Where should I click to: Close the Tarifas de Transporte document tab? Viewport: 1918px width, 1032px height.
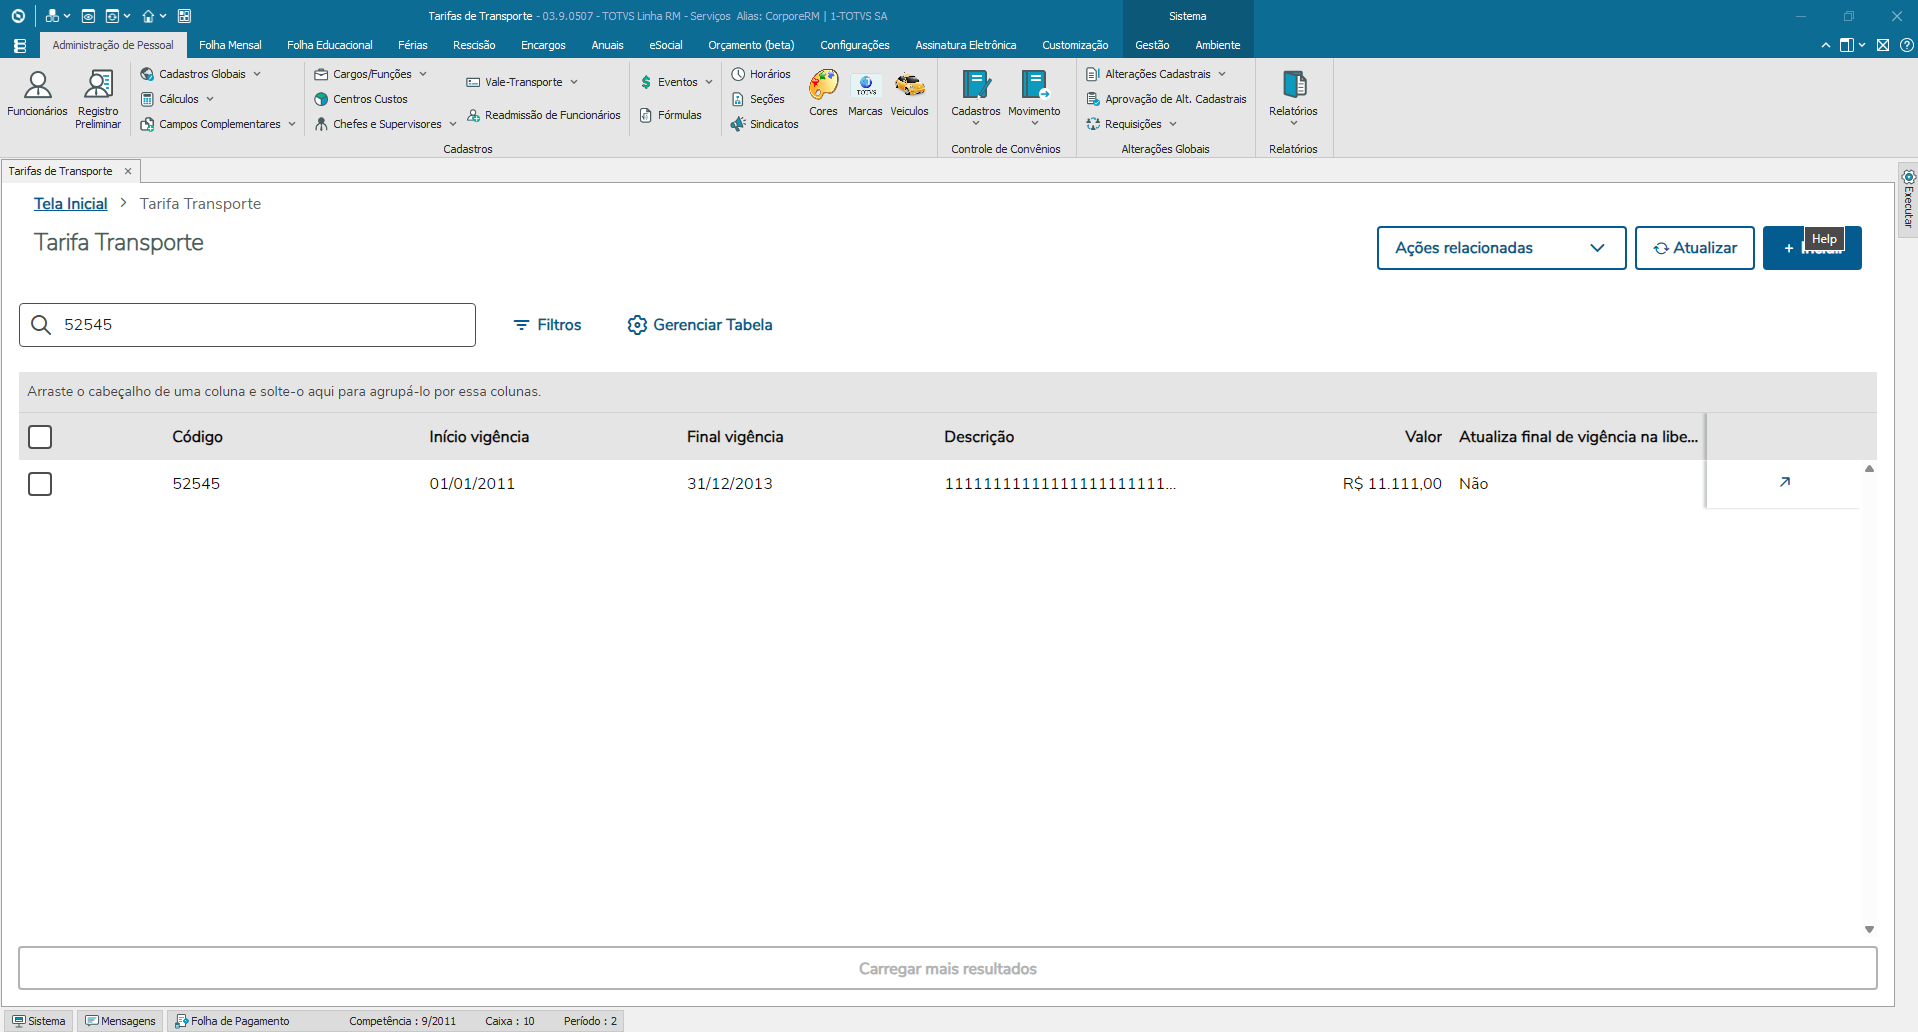[128, 171]
